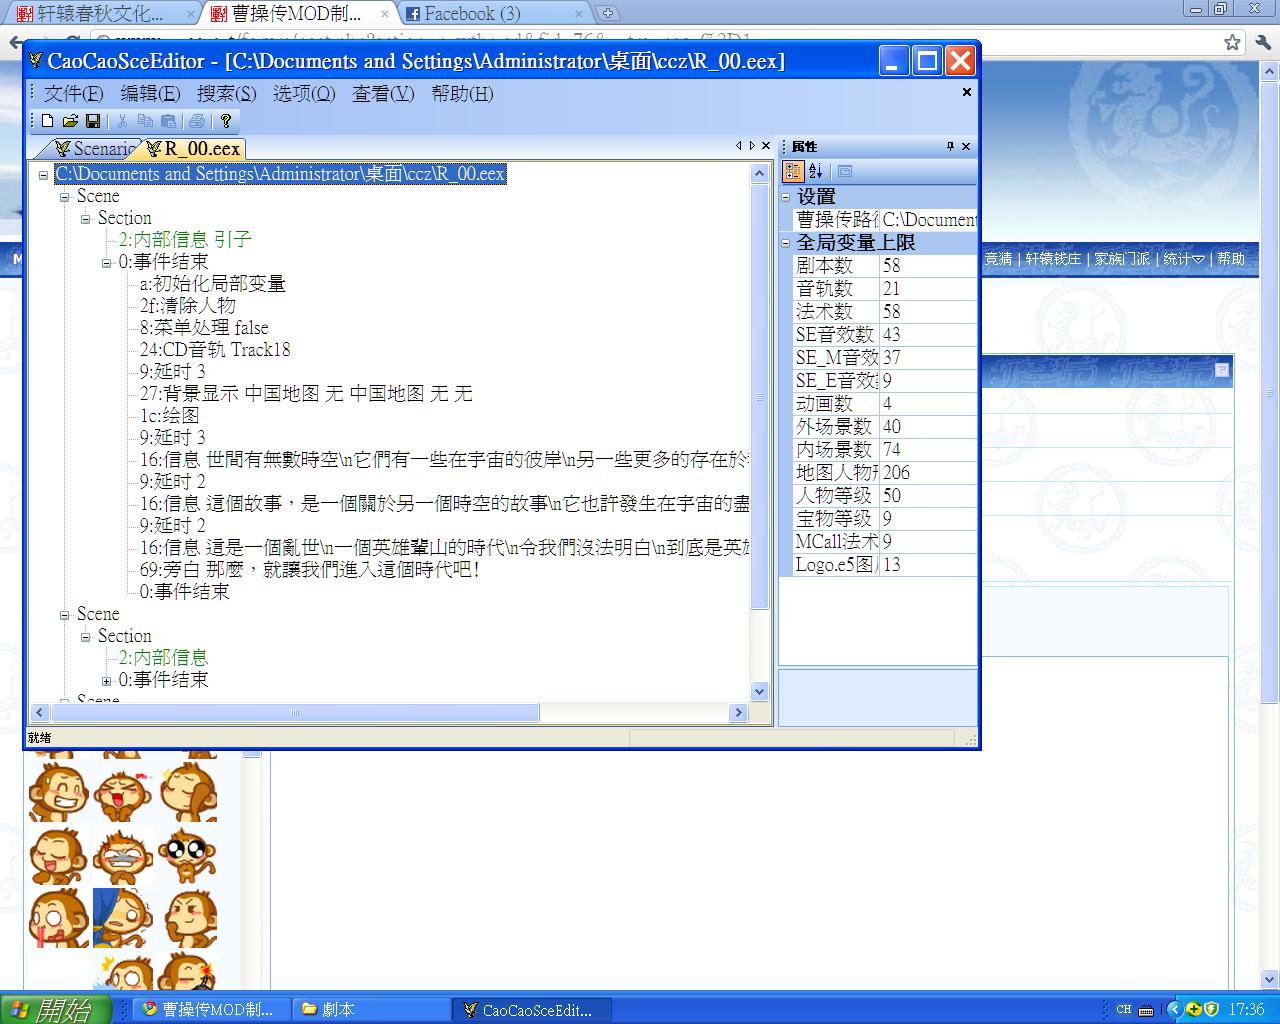The width and height of the screenshot is (1280, 1024).
Task: Click the New file toolbar icon
Action: click(47, 121)
